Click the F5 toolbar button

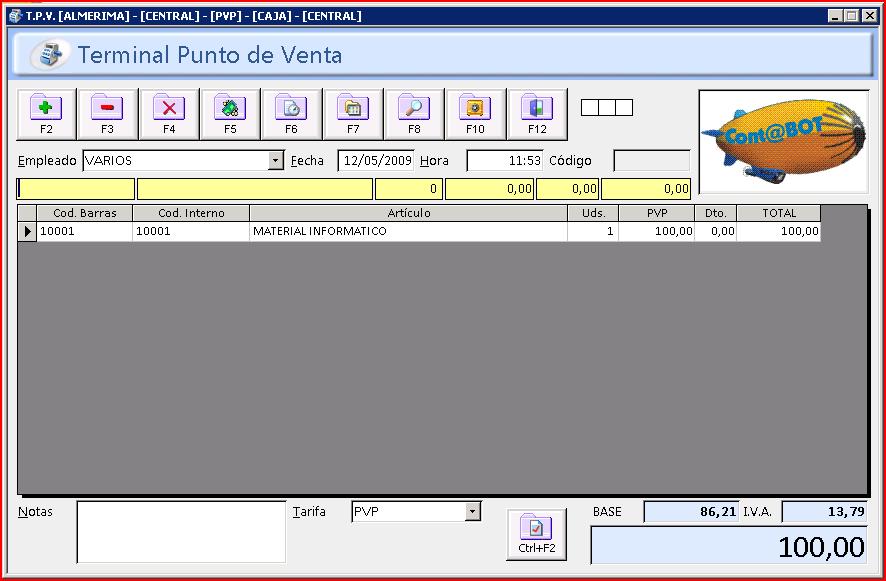(x=230, y=114)
